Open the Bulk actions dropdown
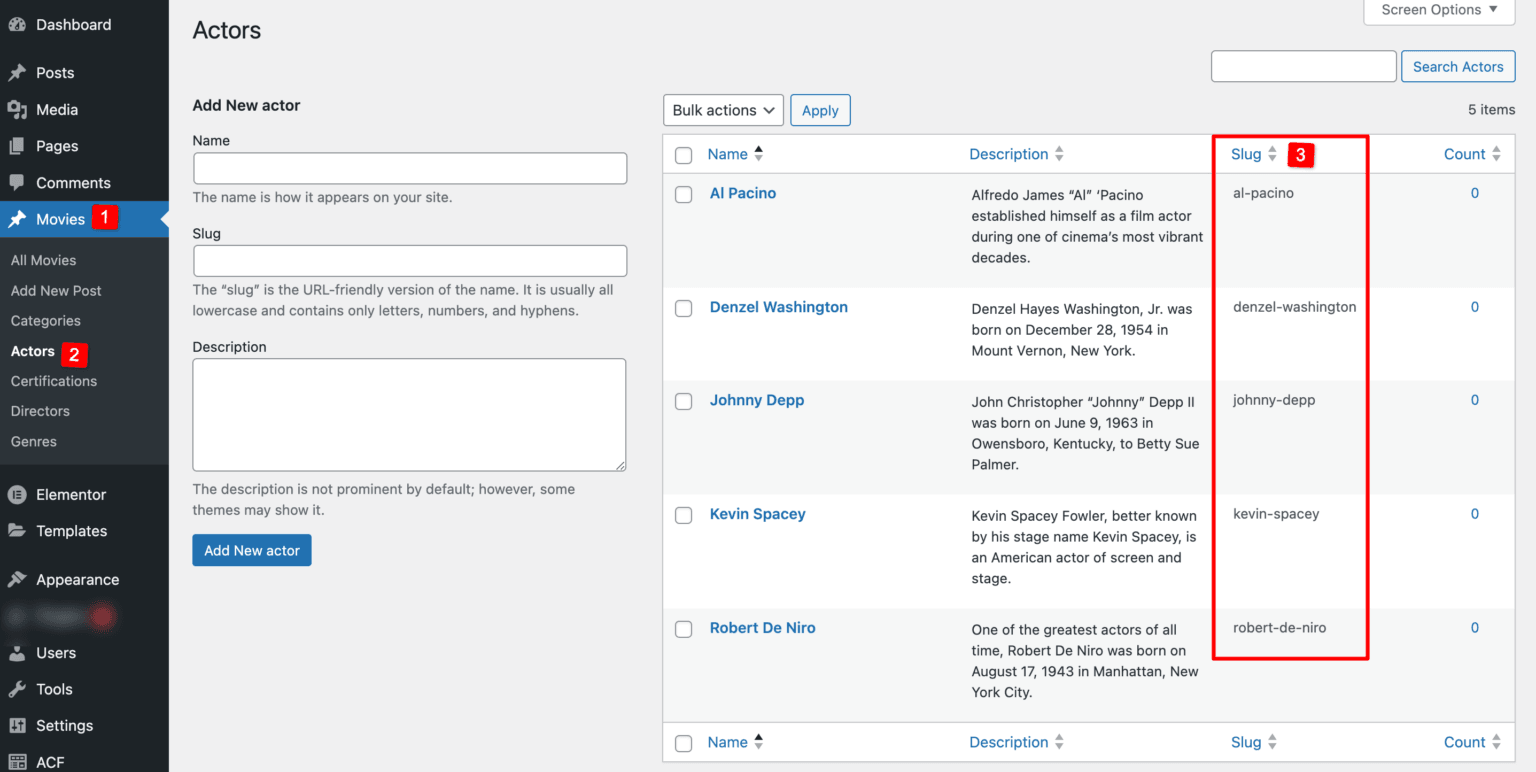The width and height of the screenshot is (1536, 772). point(722,110)
